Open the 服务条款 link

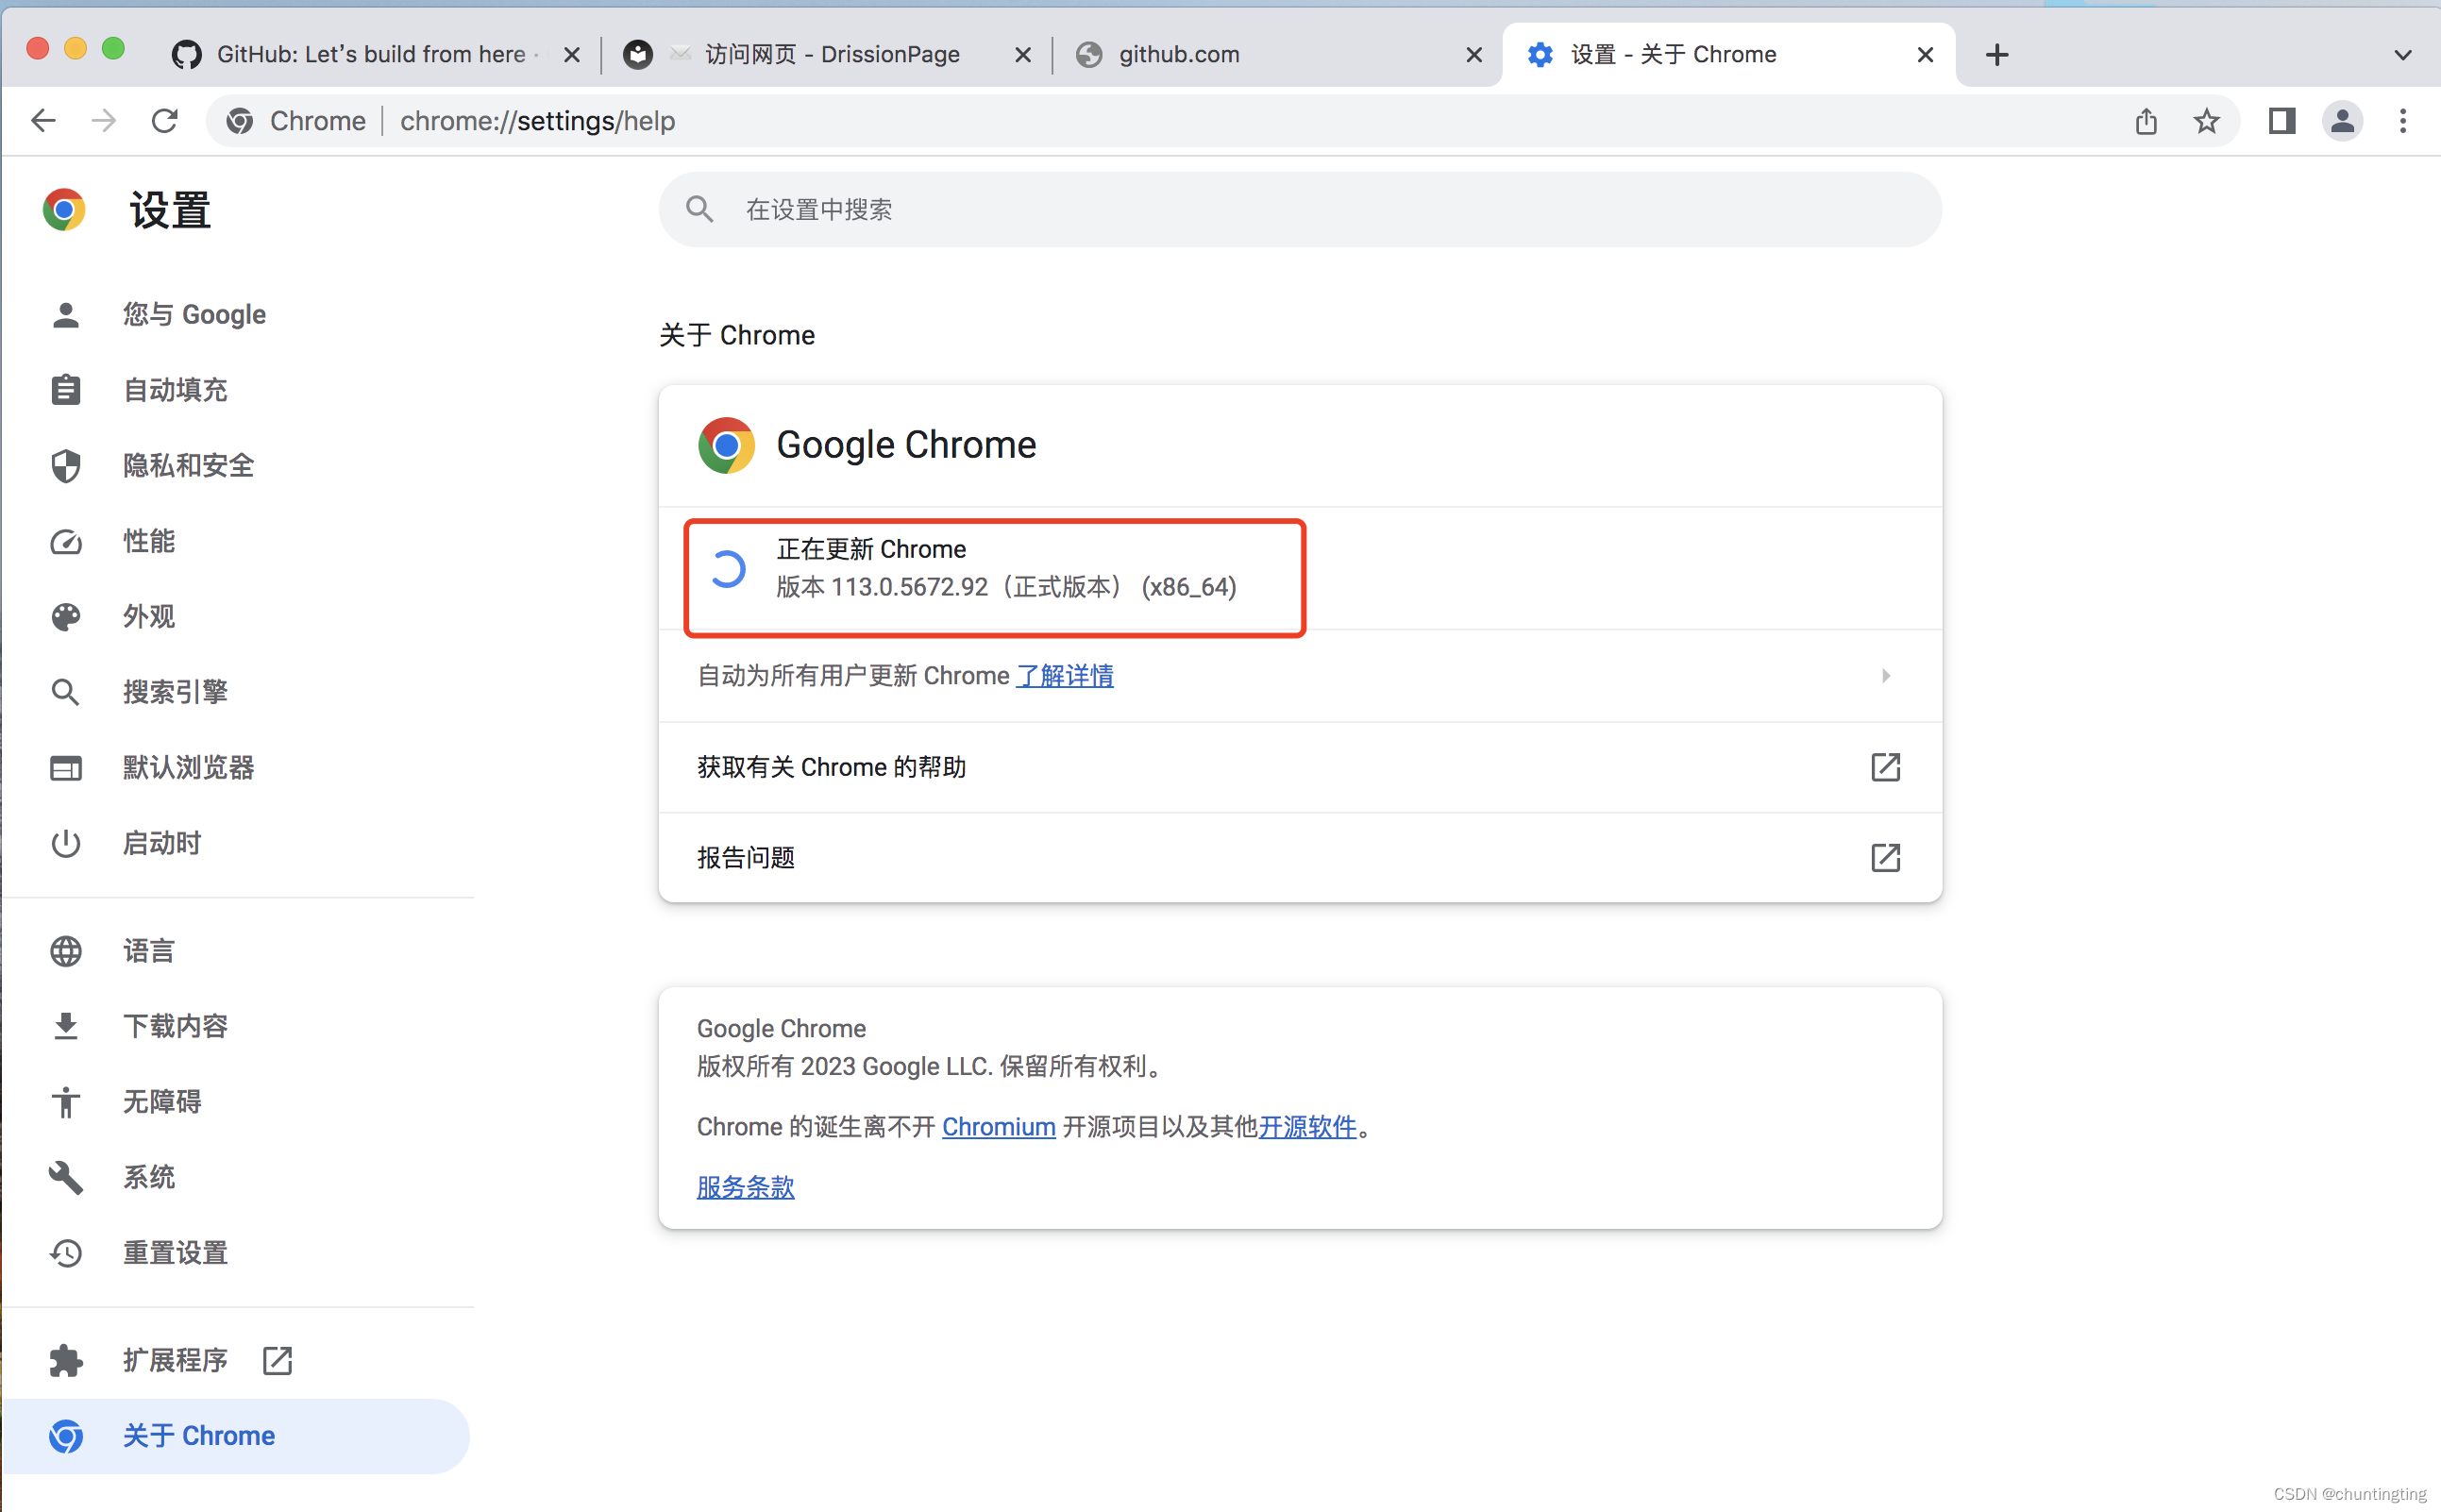(x=746, y=1187)
